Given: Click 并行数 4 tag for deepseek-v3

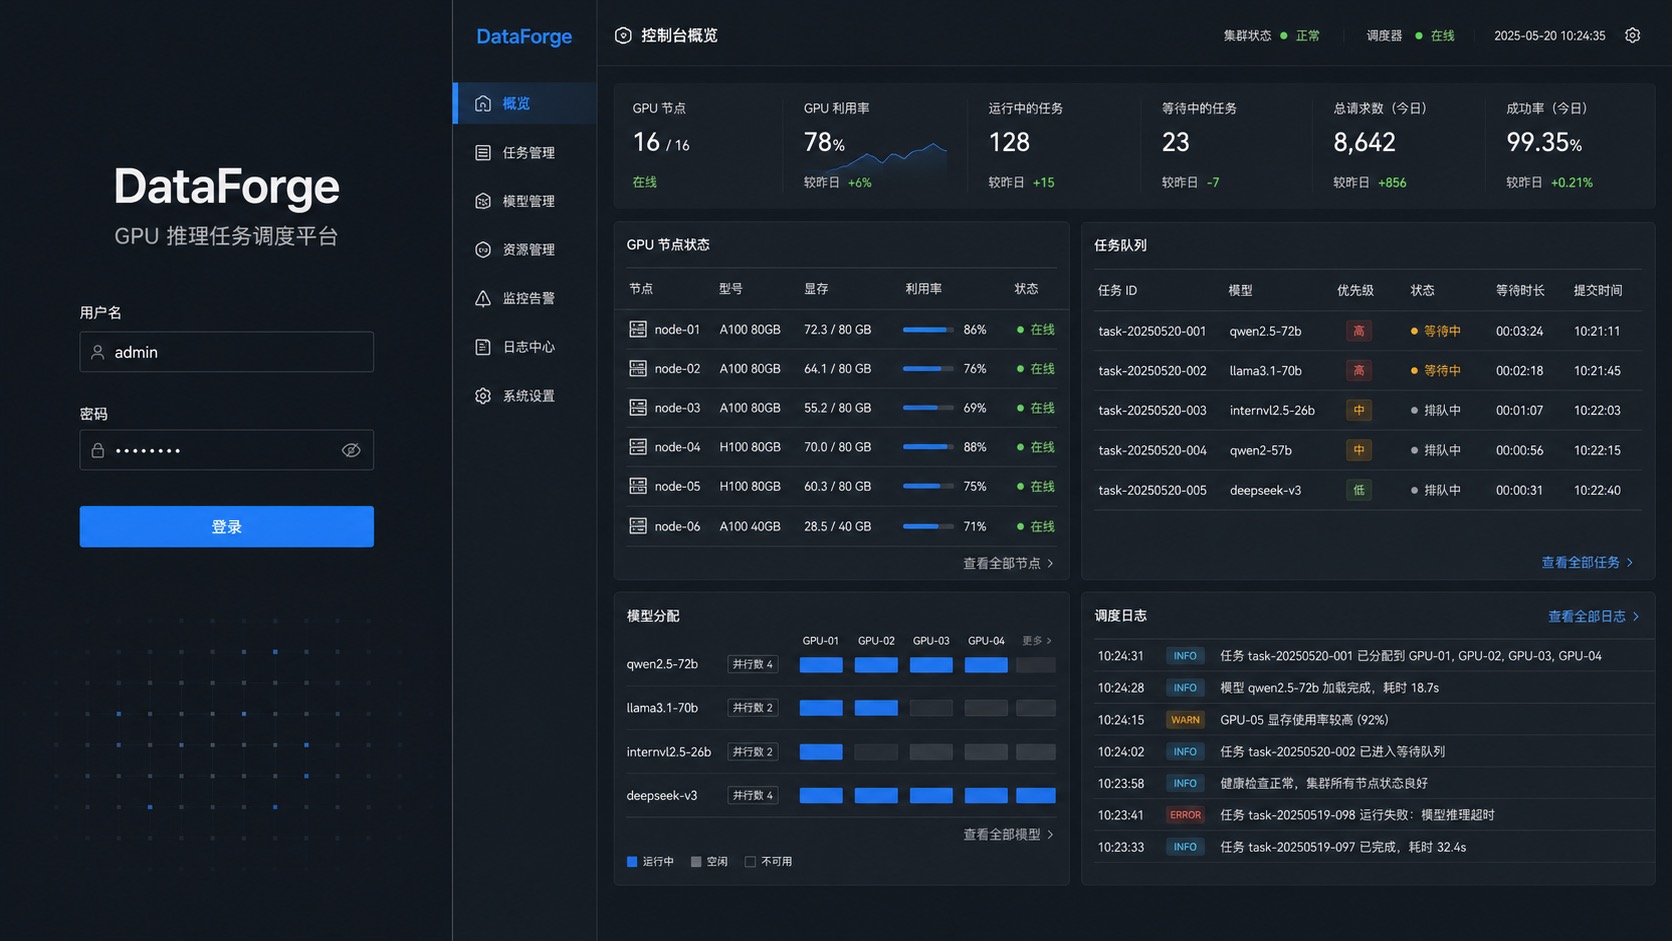Looking at the screenshot, I should 753,795.
